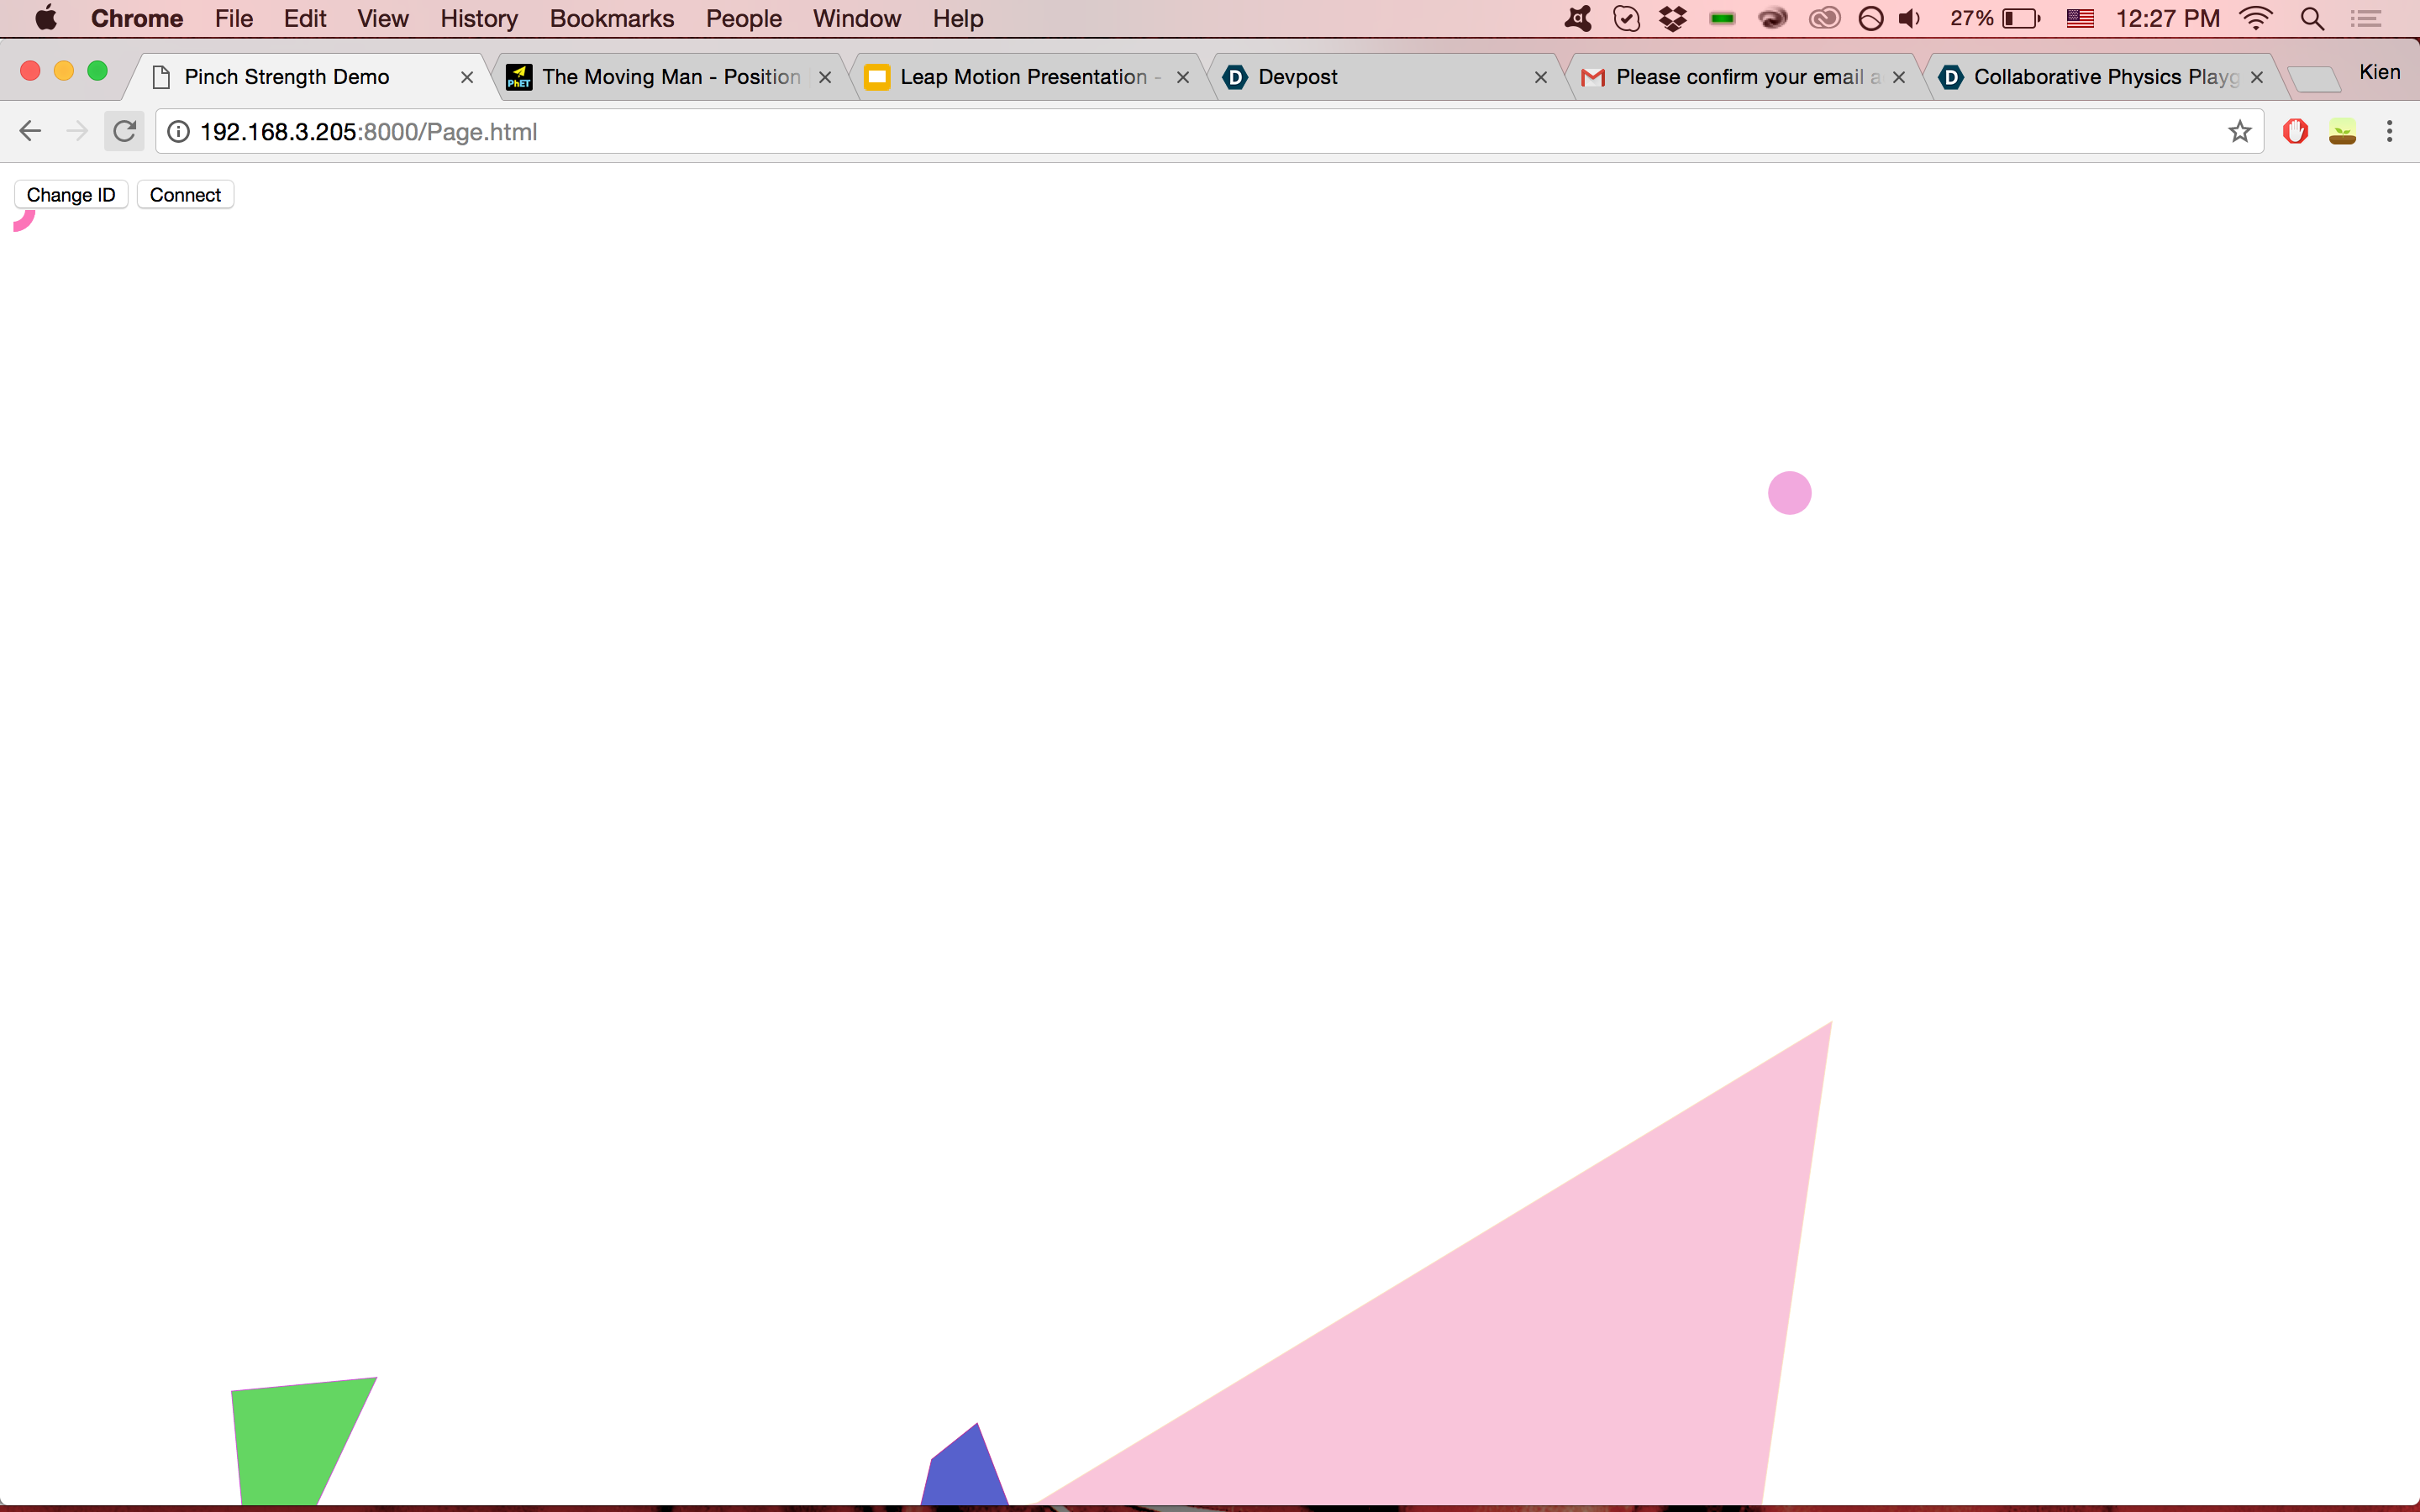The image size is (2420, 1512).
Task: Click the Wi-Fi status icon
Action: click(x=2255, y=18)
